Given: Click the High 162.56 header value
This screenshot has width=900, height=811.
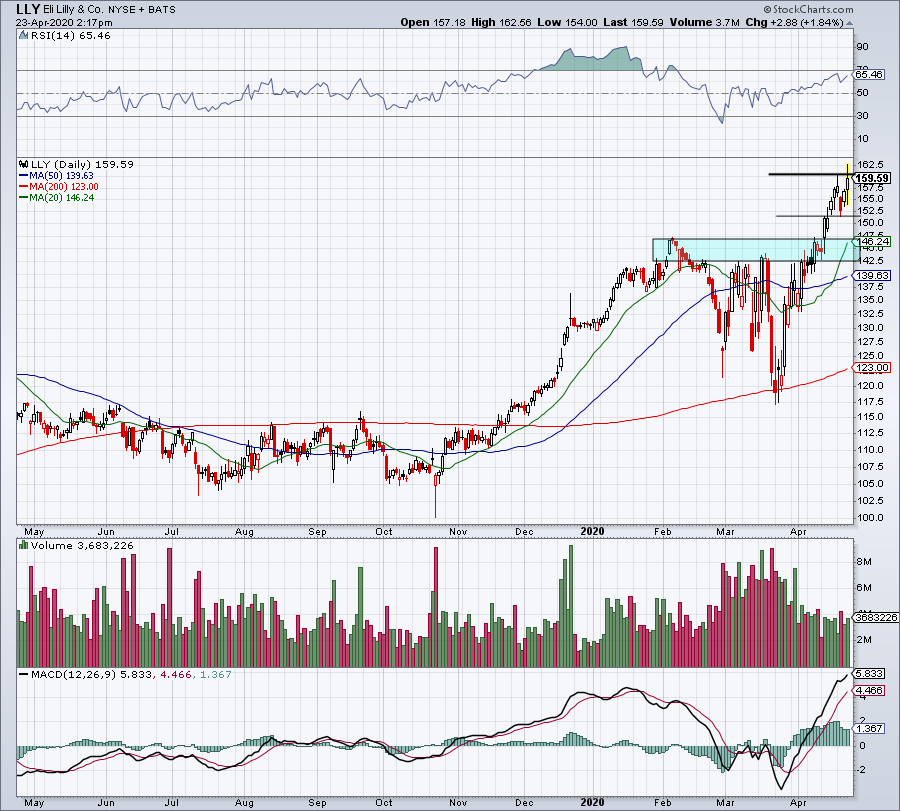Looking at the screenshot, I should pos(501,22).
